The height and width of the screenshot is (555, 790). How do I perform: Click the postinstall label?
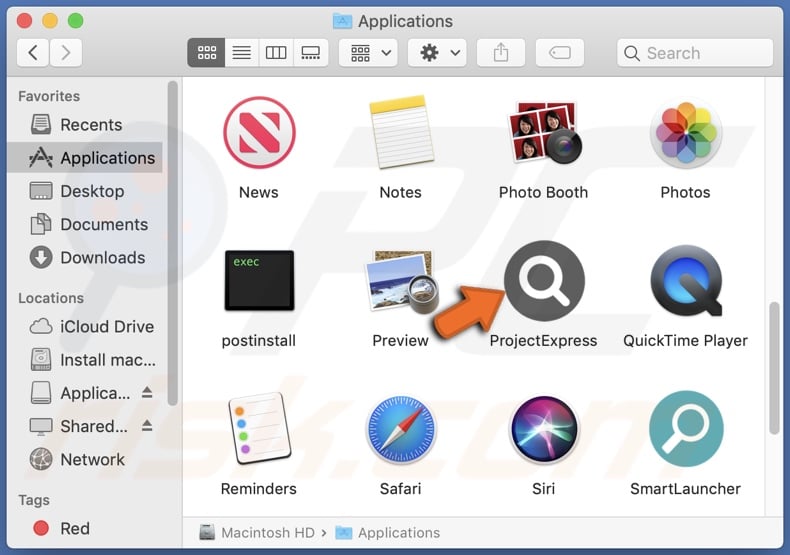click(x=259, y=341)
